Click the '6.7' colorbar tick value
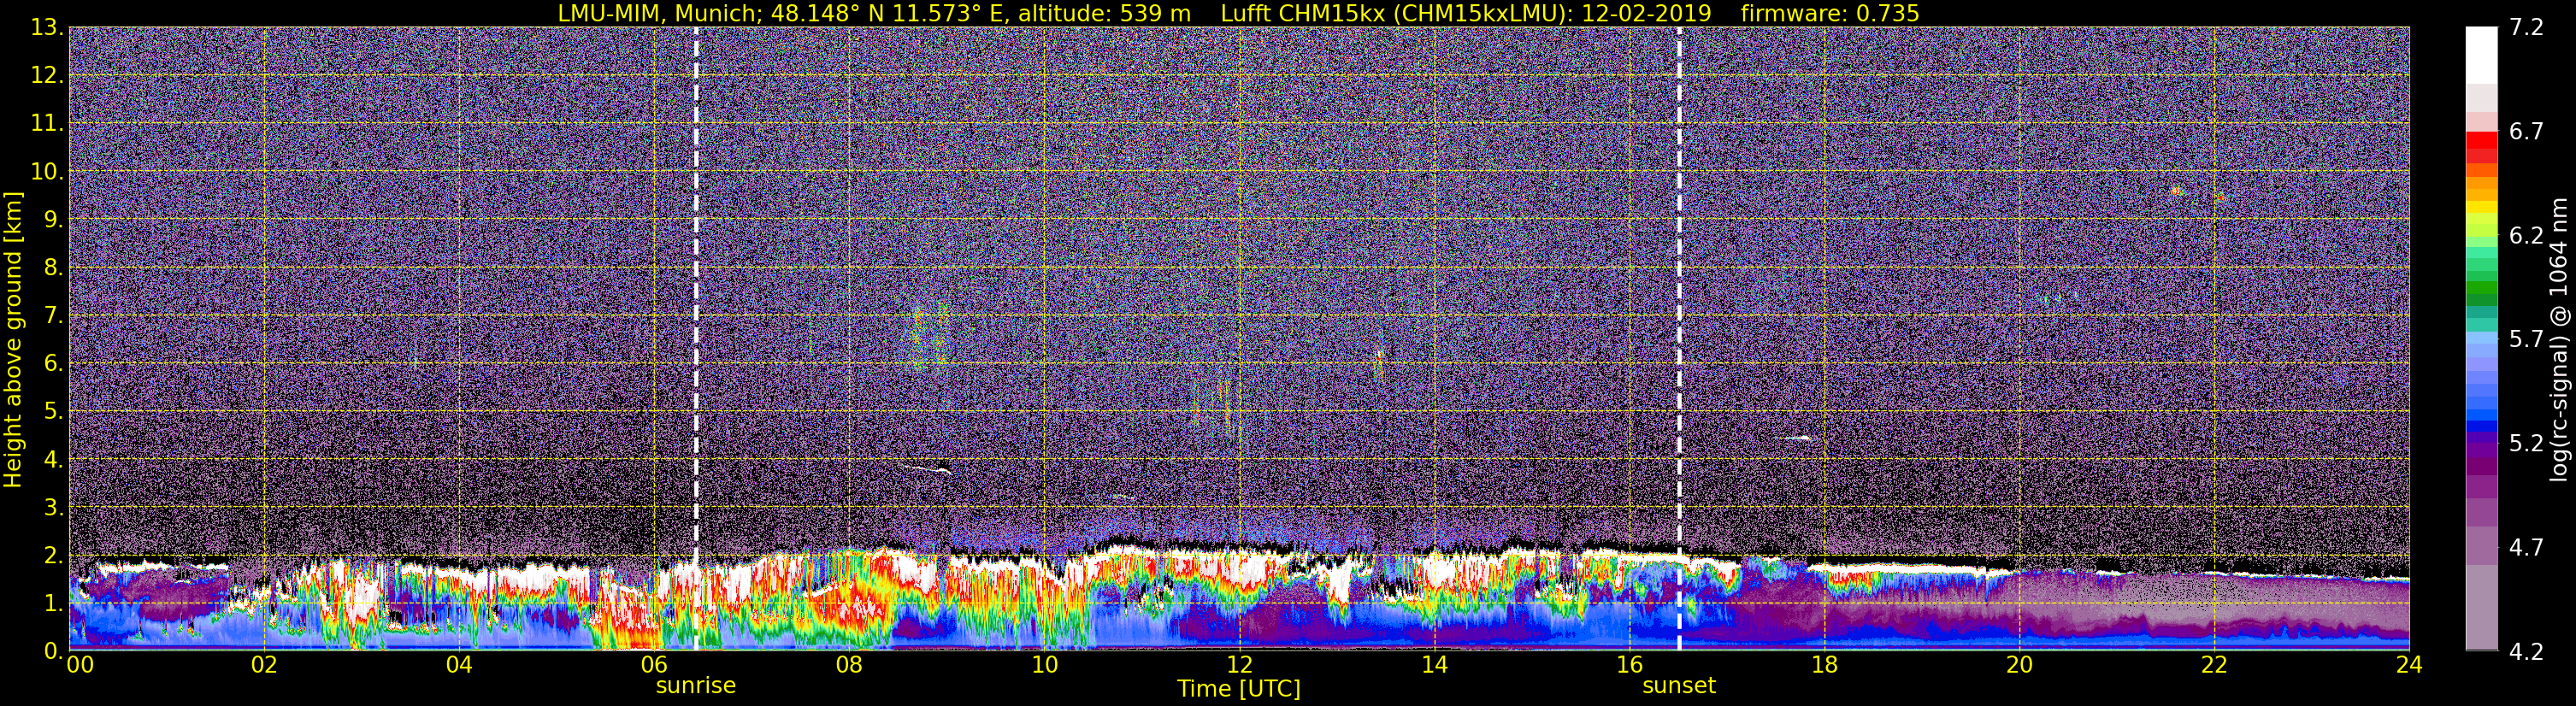 click(x=2526, y=131)
